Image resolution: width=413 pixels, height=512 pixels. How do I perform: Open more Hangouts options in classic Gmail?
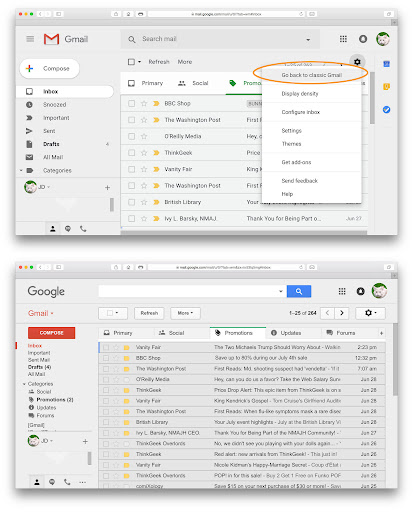click(83, 482)
